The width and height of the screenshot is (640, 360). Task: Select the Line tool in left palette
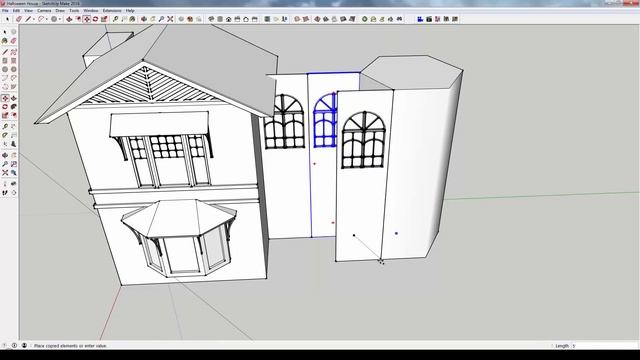point(5,52)
